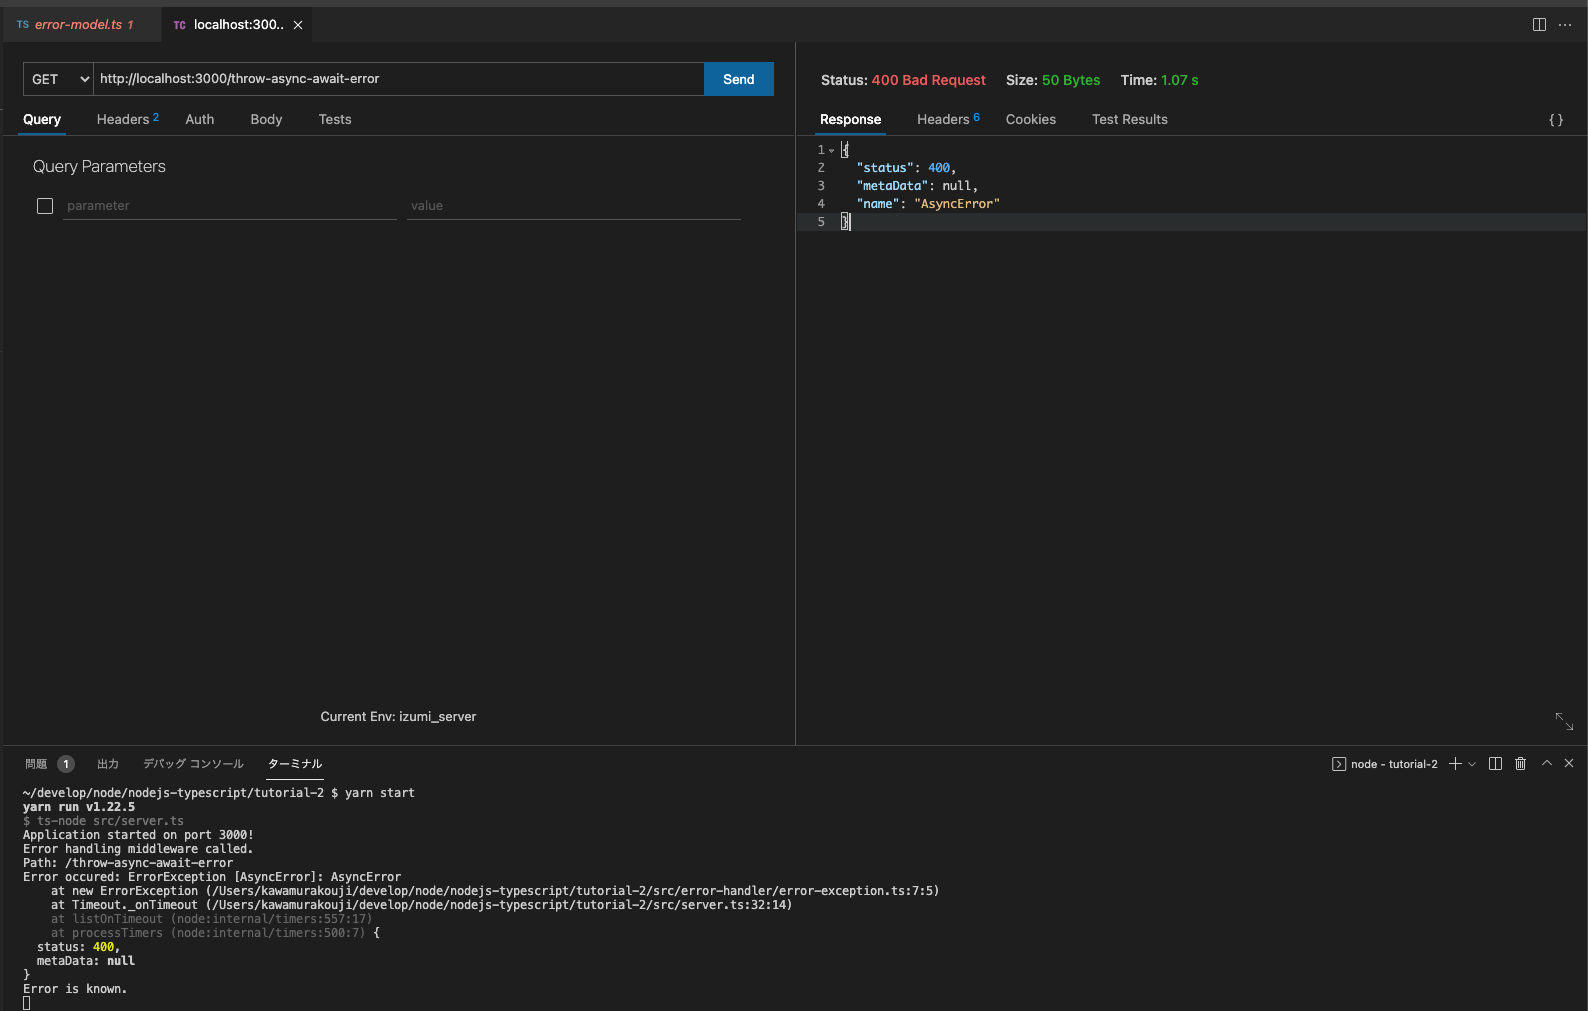Image resolution: width=1588 pixels, height=1011 pixels.
Task: Click the Time: 1.07 s text
Action: tap(1159, 80)
